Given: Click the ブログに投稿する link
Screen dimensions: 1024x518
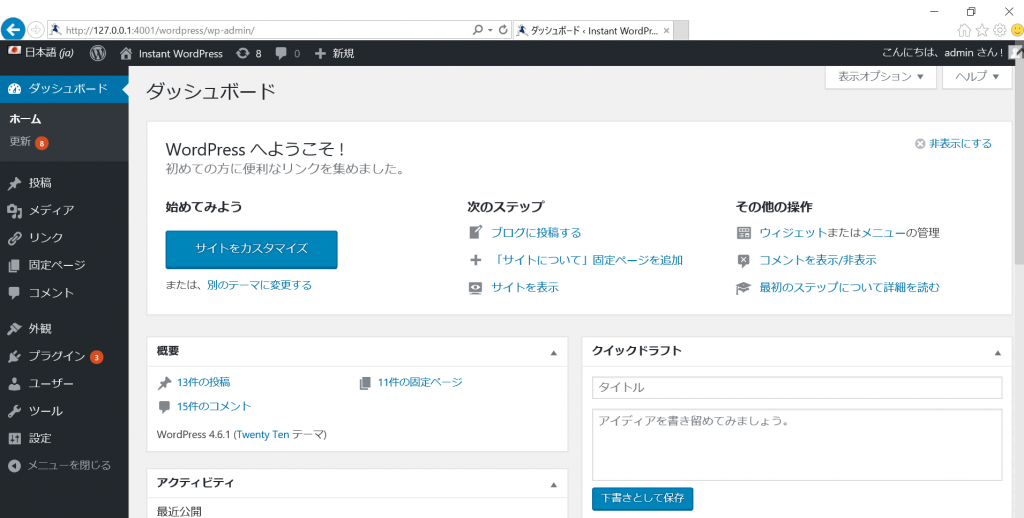Looking at the screenshot, I should point(536,233).
